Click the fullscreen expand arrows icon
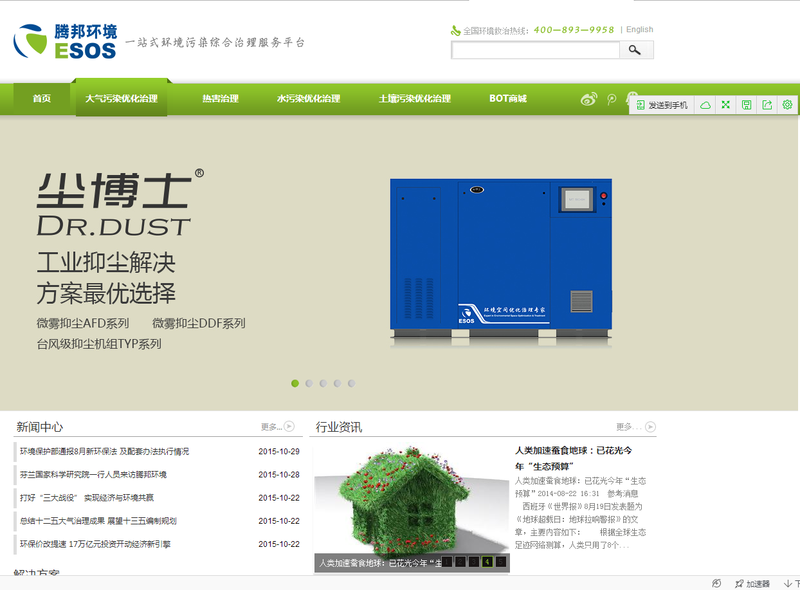Screen dimensions: 800x590 click(726, 105)
